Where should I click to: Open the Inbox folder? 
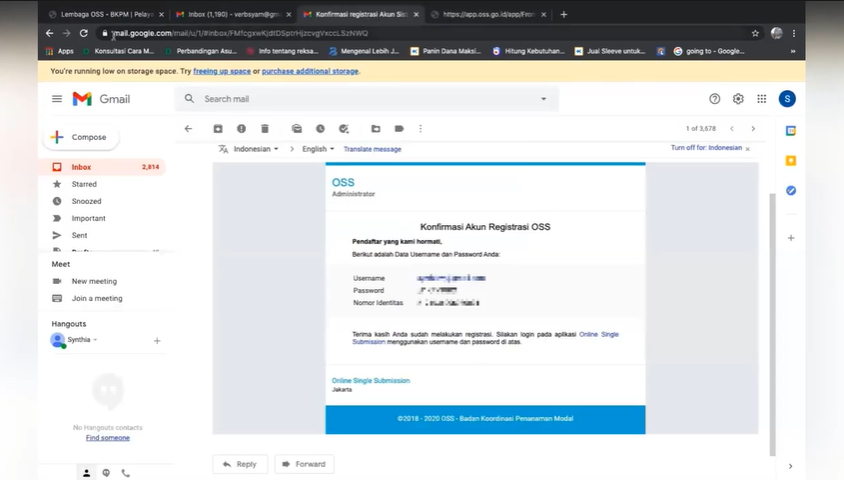click(x=102, y=167)
